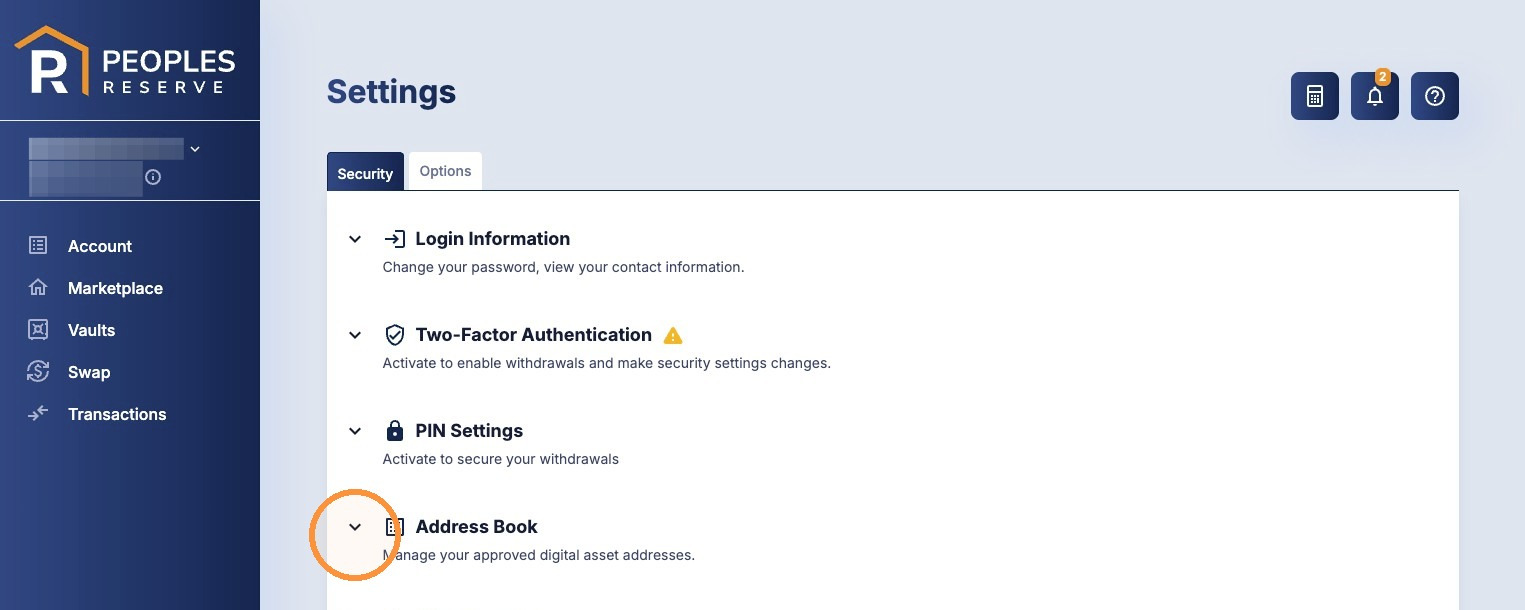Image resolution: width=1525 pixels, height=610 pixels.
Task: Switch to the Options tab
Action: 445,171
